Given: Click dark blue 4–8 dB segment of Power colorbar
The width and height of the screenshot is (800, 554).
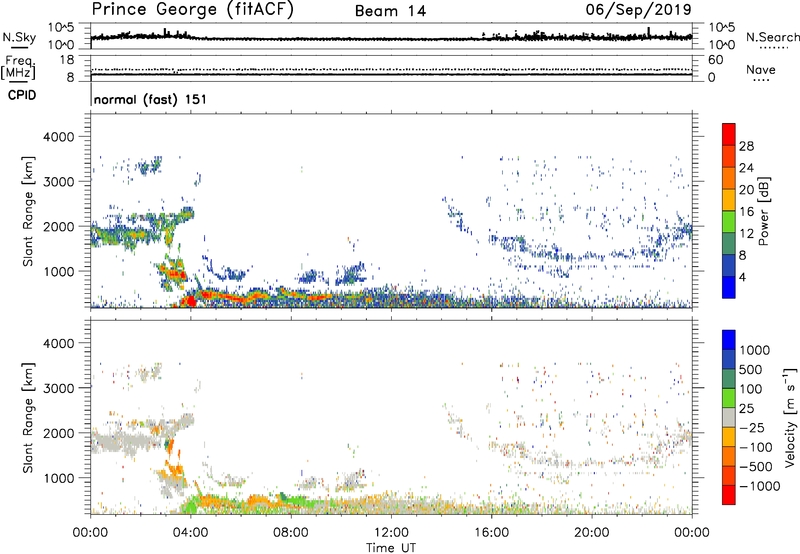Looking at the screenshot, I should point(729,265).
